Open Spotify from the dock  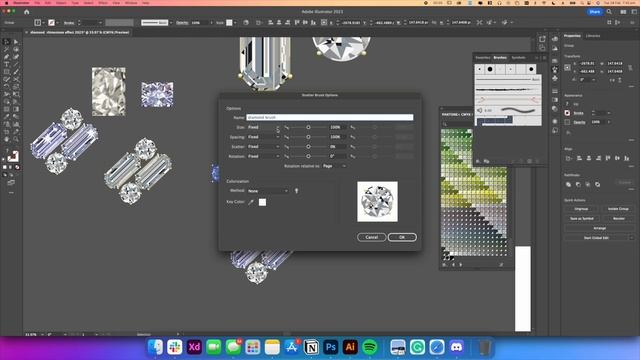[x=370, y=347]
